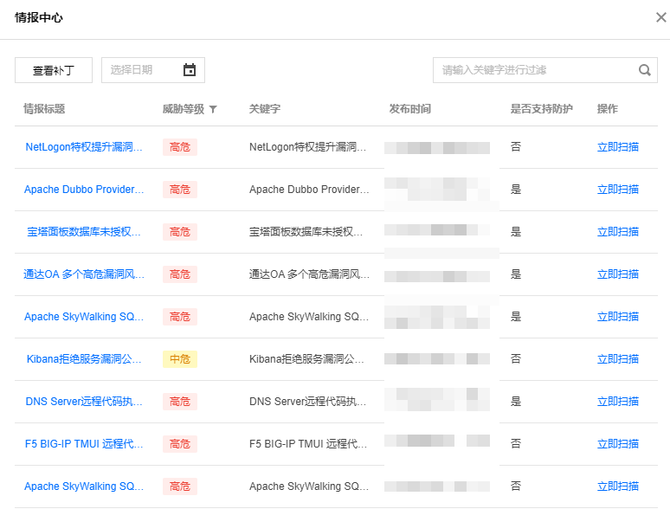Open the NetLogon特权提升漏洞 intelligence title
This screenshot has height=509, width=670.
click(x=84, y=147)
